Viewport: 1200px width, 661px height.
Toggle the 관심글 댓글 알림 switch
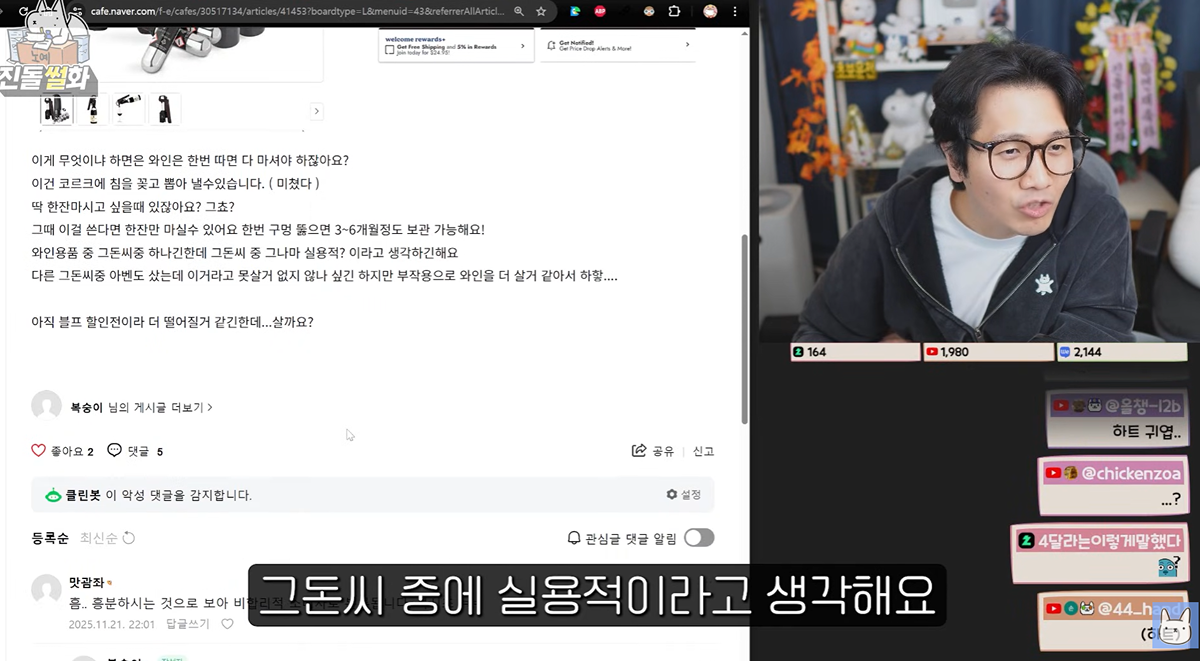coord(699,538)
